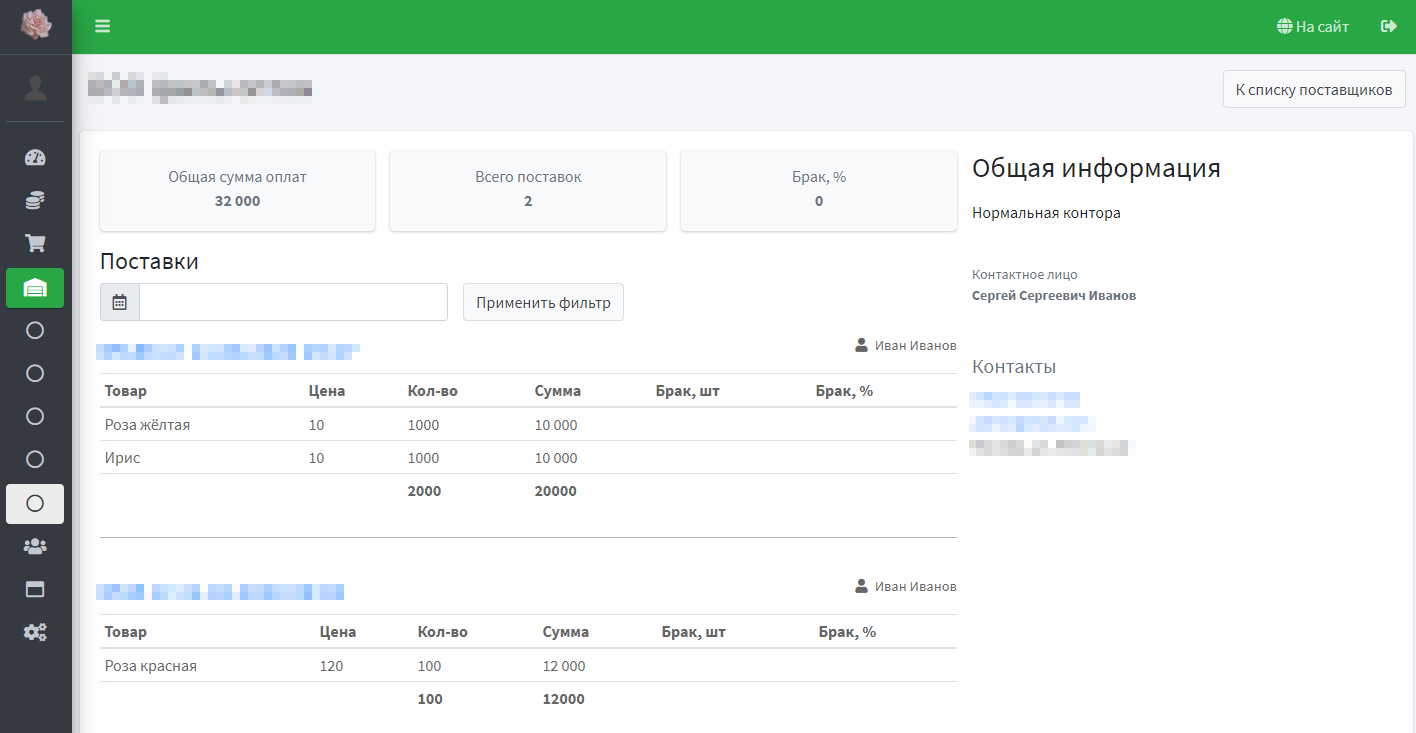Viewport: 1416px width, 733px height.
Task: Open the shopping cart sidebar icon
Action: (x=35, y=244)
